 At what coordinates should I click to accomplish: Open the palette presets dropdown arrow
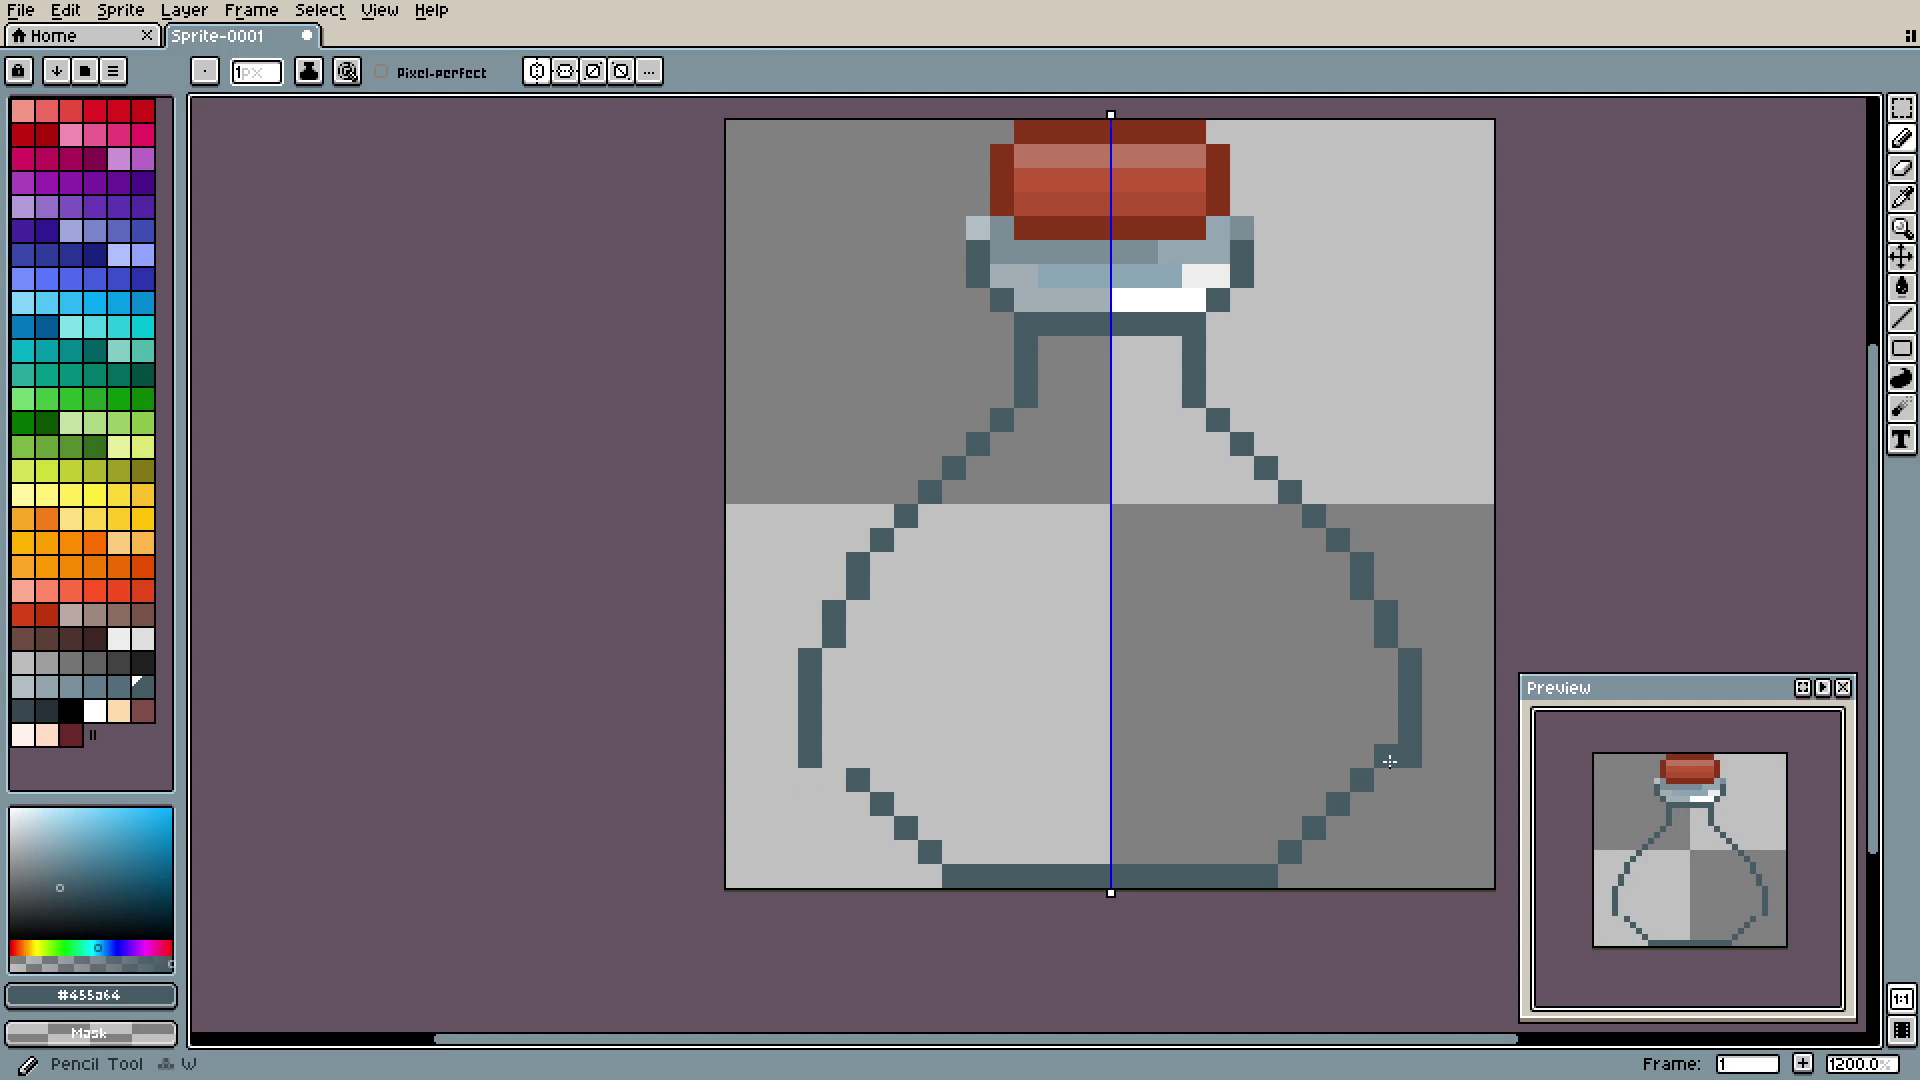tap(57, 71)
